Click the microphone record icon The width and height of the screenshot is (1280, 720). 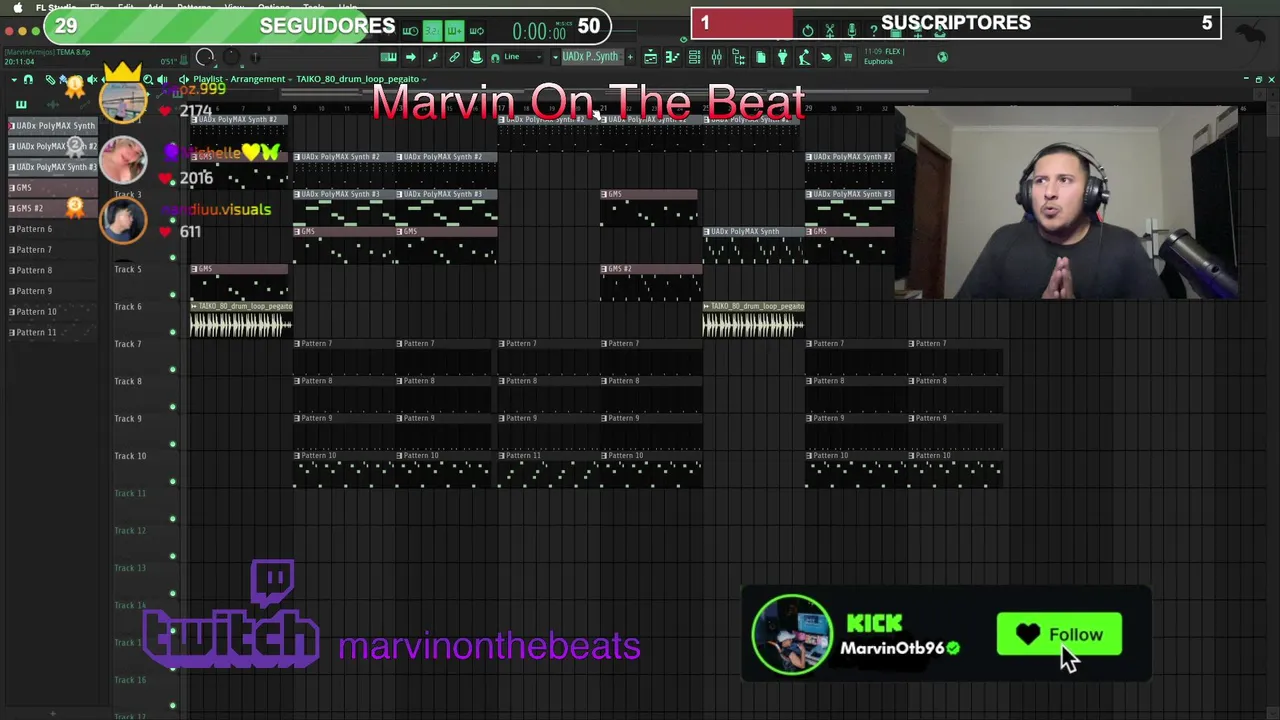(852, 32)
